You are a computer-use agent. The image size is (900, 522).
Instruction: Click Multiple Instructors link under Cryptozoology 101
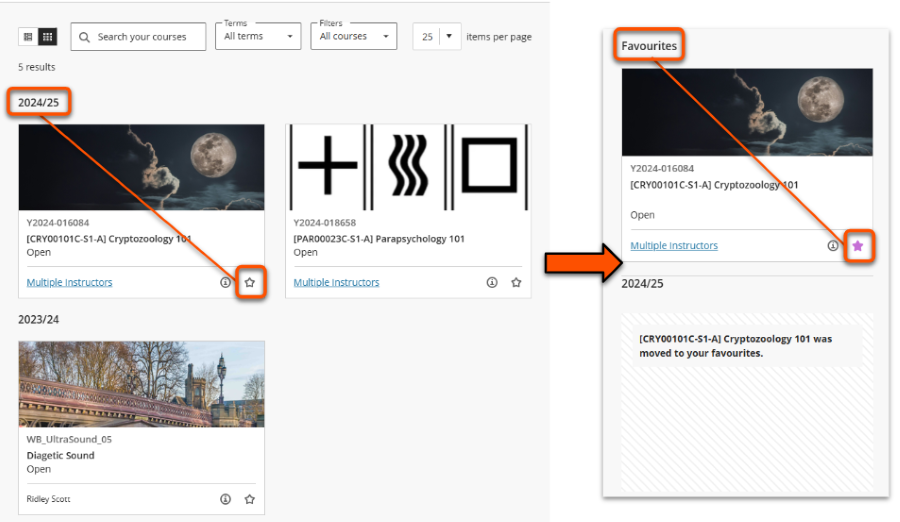pos(69,283)
